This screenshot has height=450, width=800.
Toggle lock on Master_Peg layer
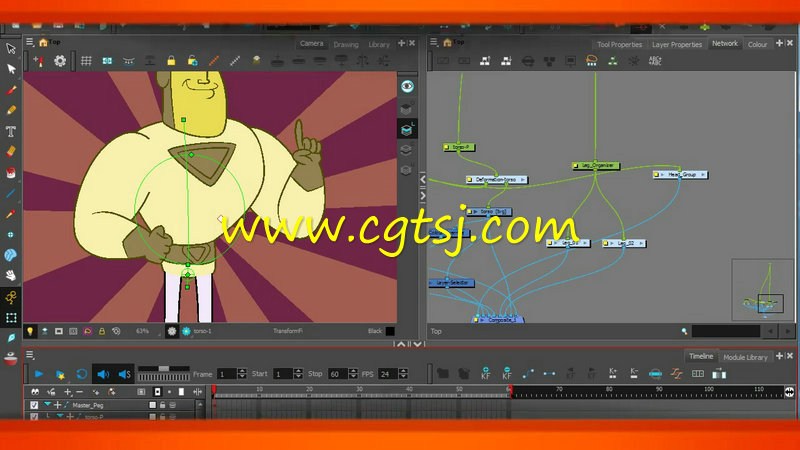163,405
